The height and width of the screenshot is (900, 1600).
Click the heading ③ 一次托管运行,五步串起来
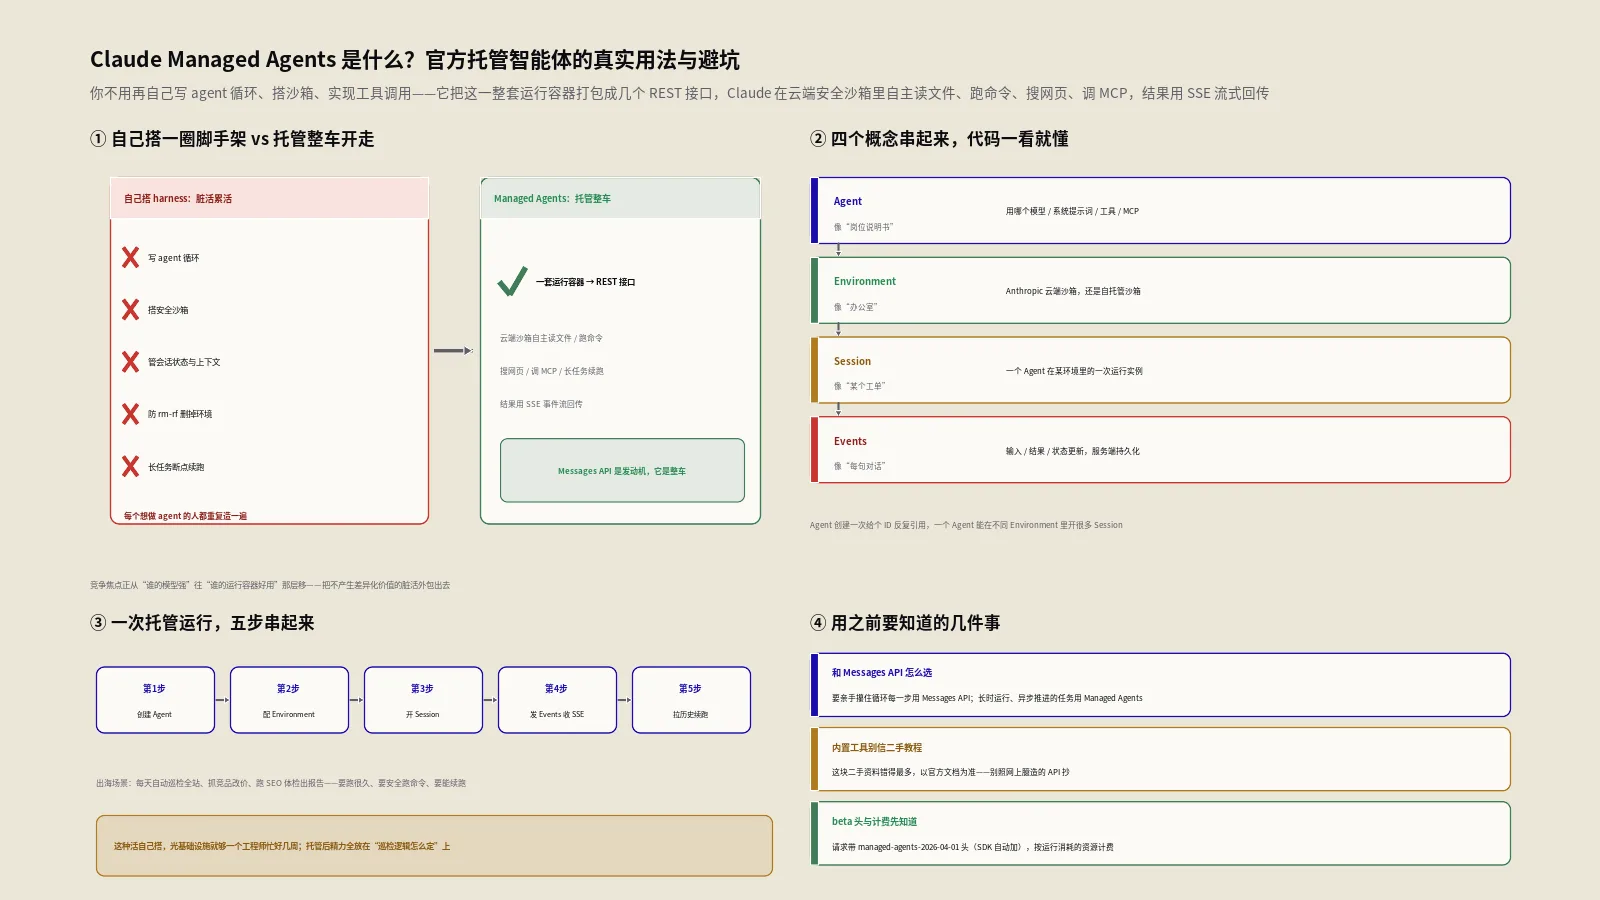[x=202, y=623]
